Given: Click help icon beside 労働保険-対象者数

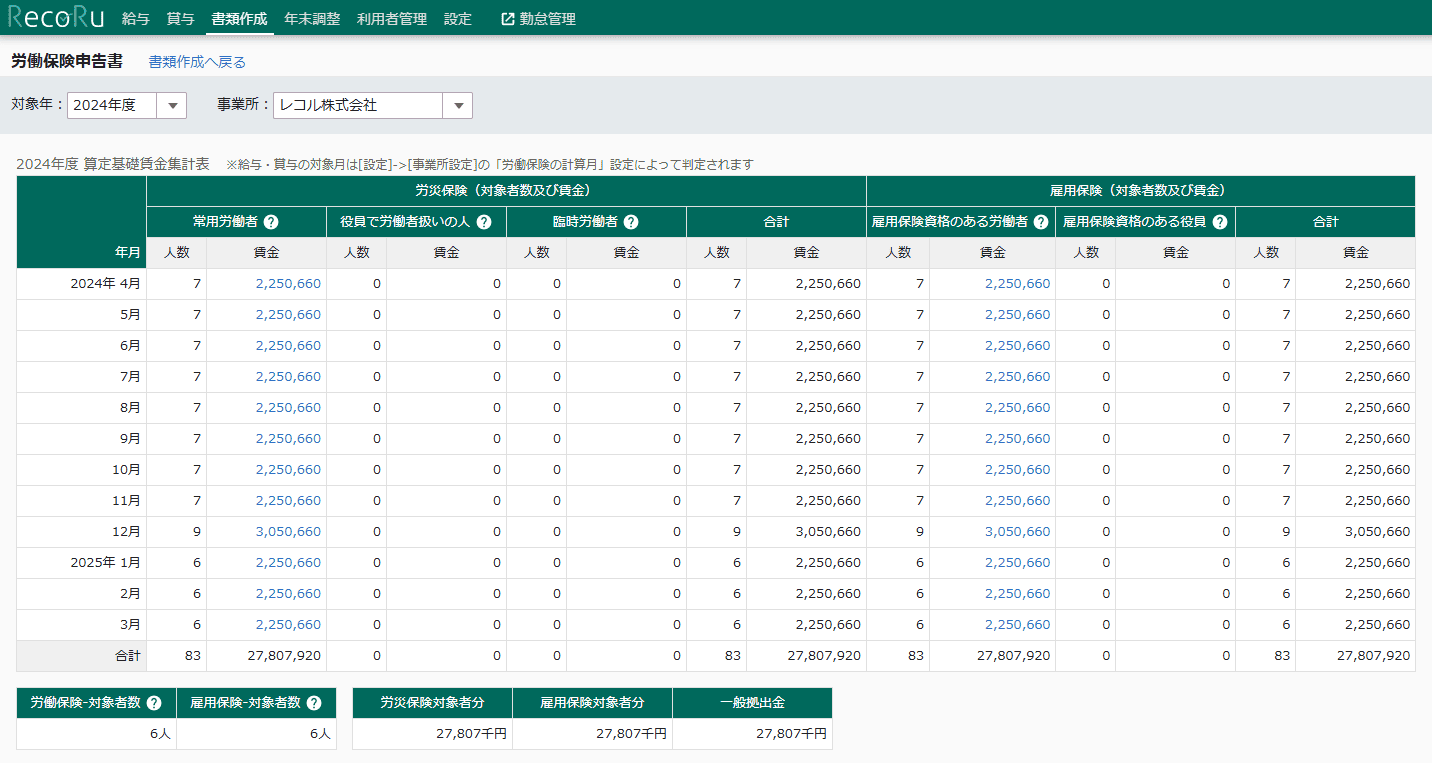Looking at the screenshot, I should point(154,703).
